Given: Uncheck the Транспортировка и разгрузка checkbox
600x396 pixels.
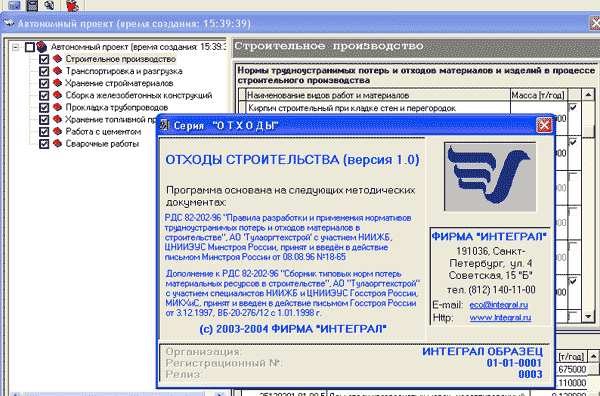Looking at the screenshot, I should tap(44, 71).
